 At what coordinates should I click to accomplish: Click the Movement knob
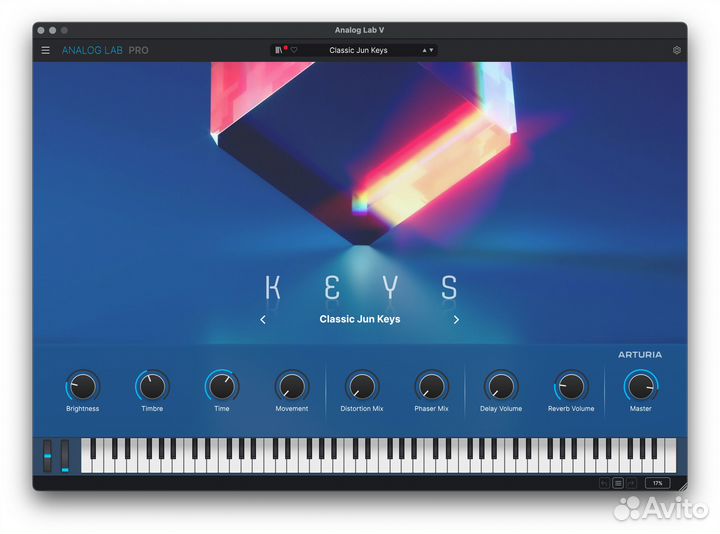click(292, 386)
